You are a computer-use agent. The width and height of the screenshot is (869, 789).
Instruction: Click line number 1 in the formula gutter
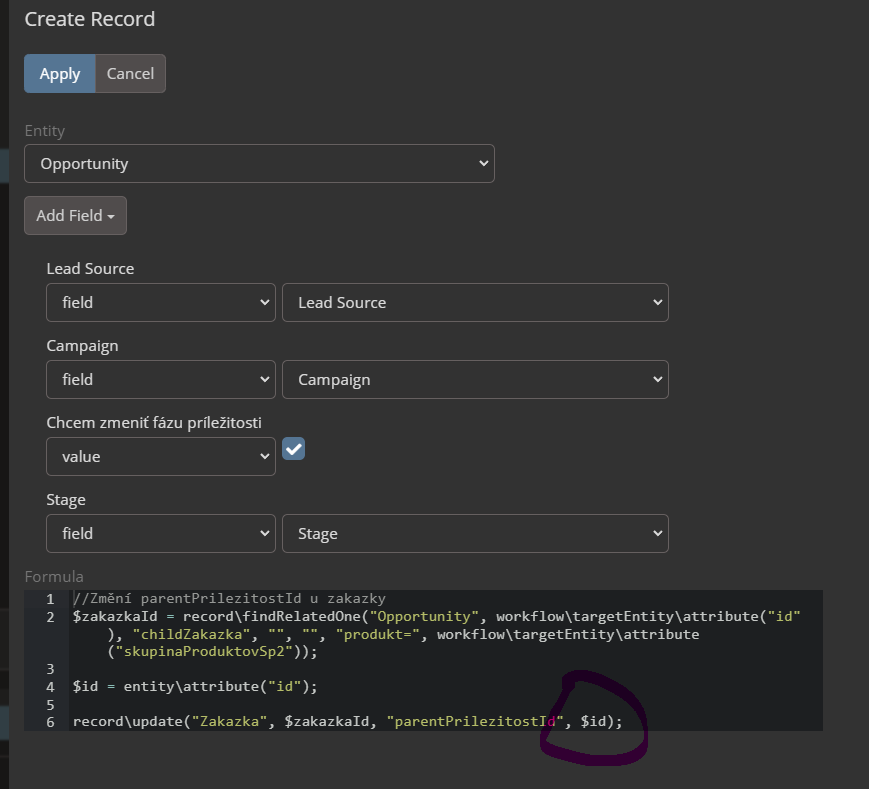[49, 599]
